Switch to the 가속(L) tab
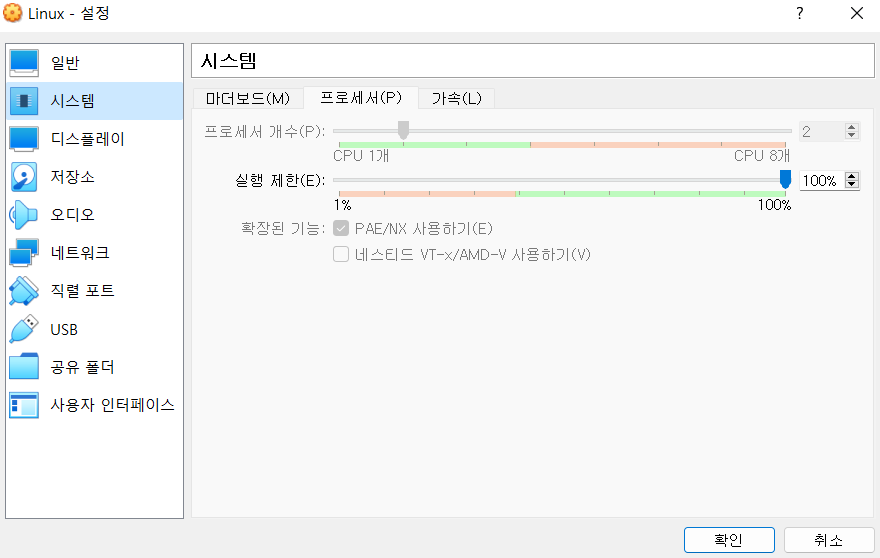Image resolution: width=880 pixels, height=558 pixels. [456, 99]
